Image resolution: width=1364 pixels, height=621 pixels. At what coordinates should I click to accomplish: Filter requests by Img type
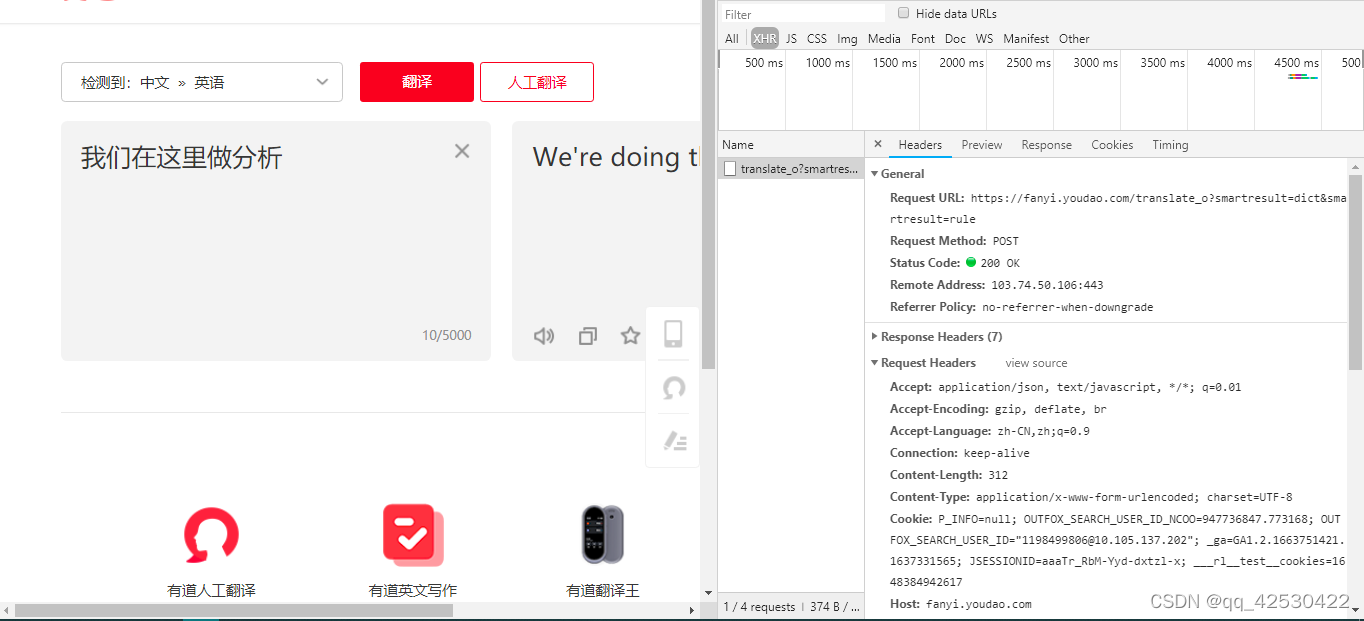coord(847,39)
